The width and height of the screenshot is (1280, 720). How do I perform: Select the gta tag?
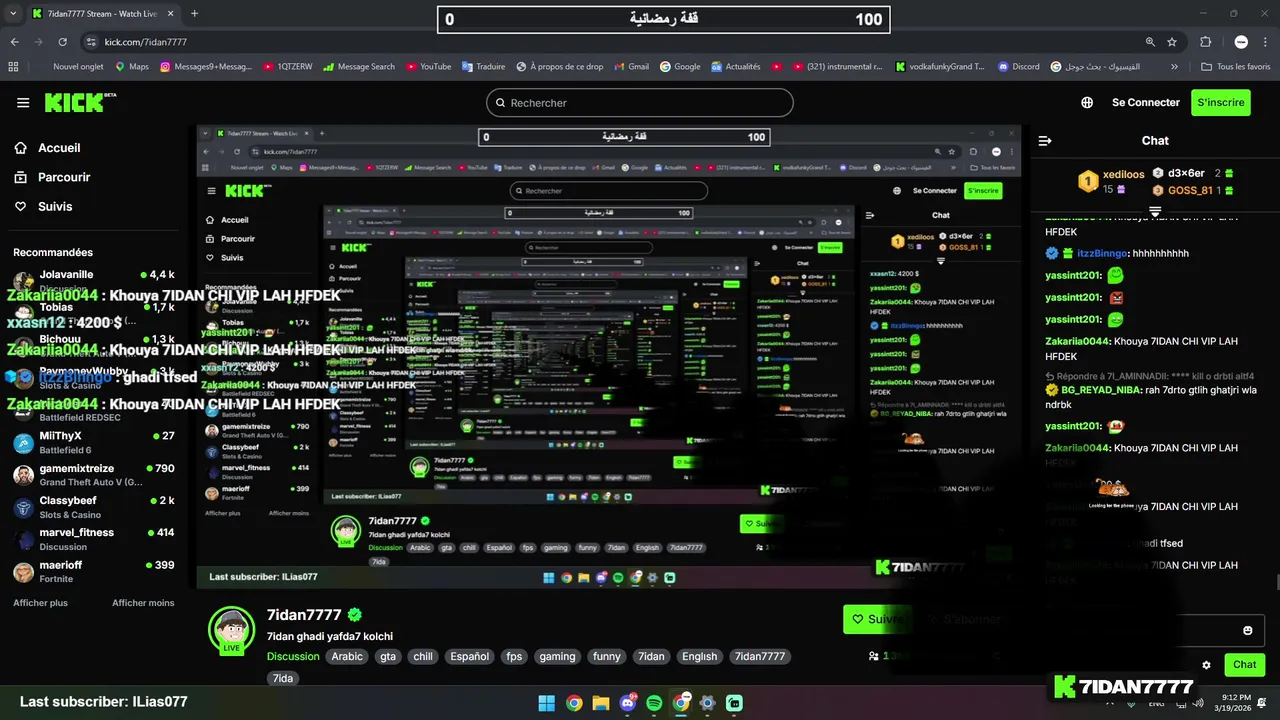coord(387,657)
